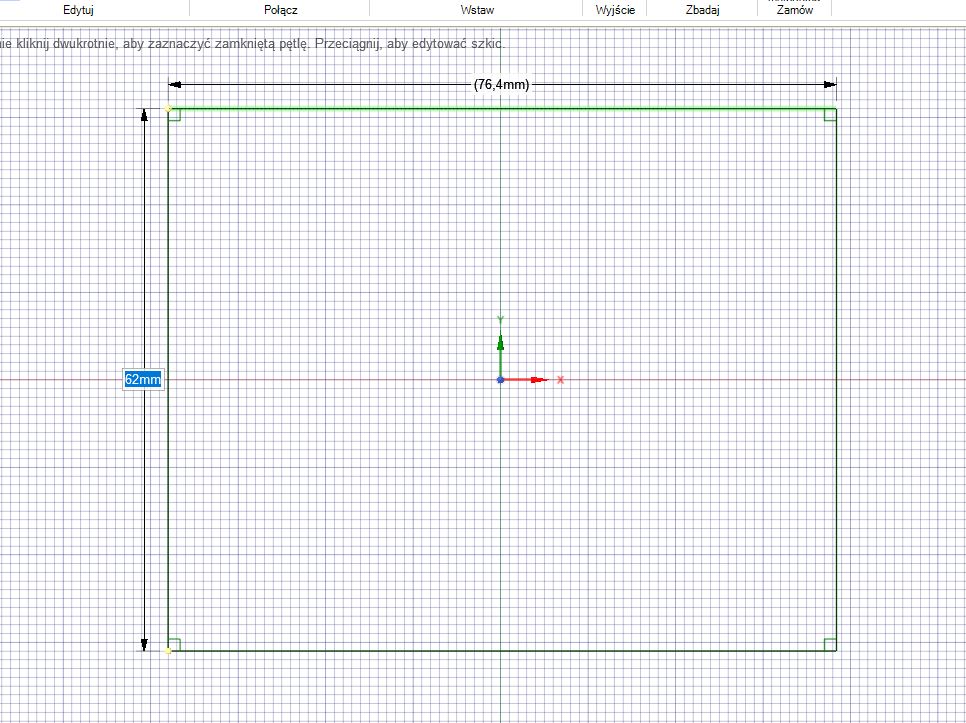Select the (76,4mm) width dimension label

click(501, 85)
